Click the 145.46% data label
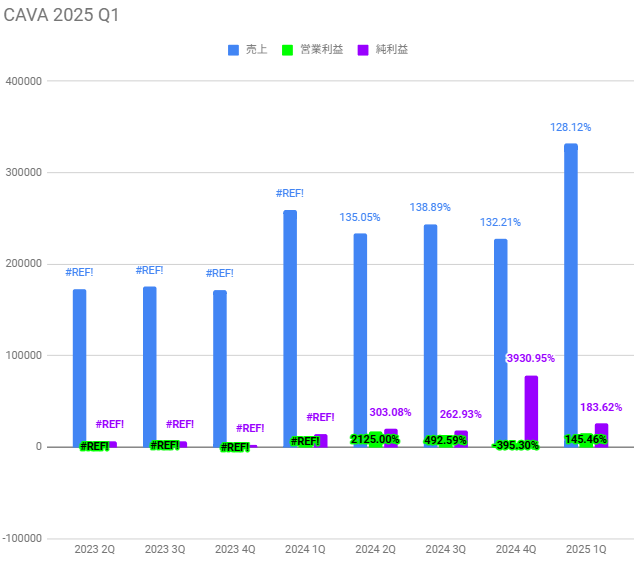 click(x=586, y=439)
